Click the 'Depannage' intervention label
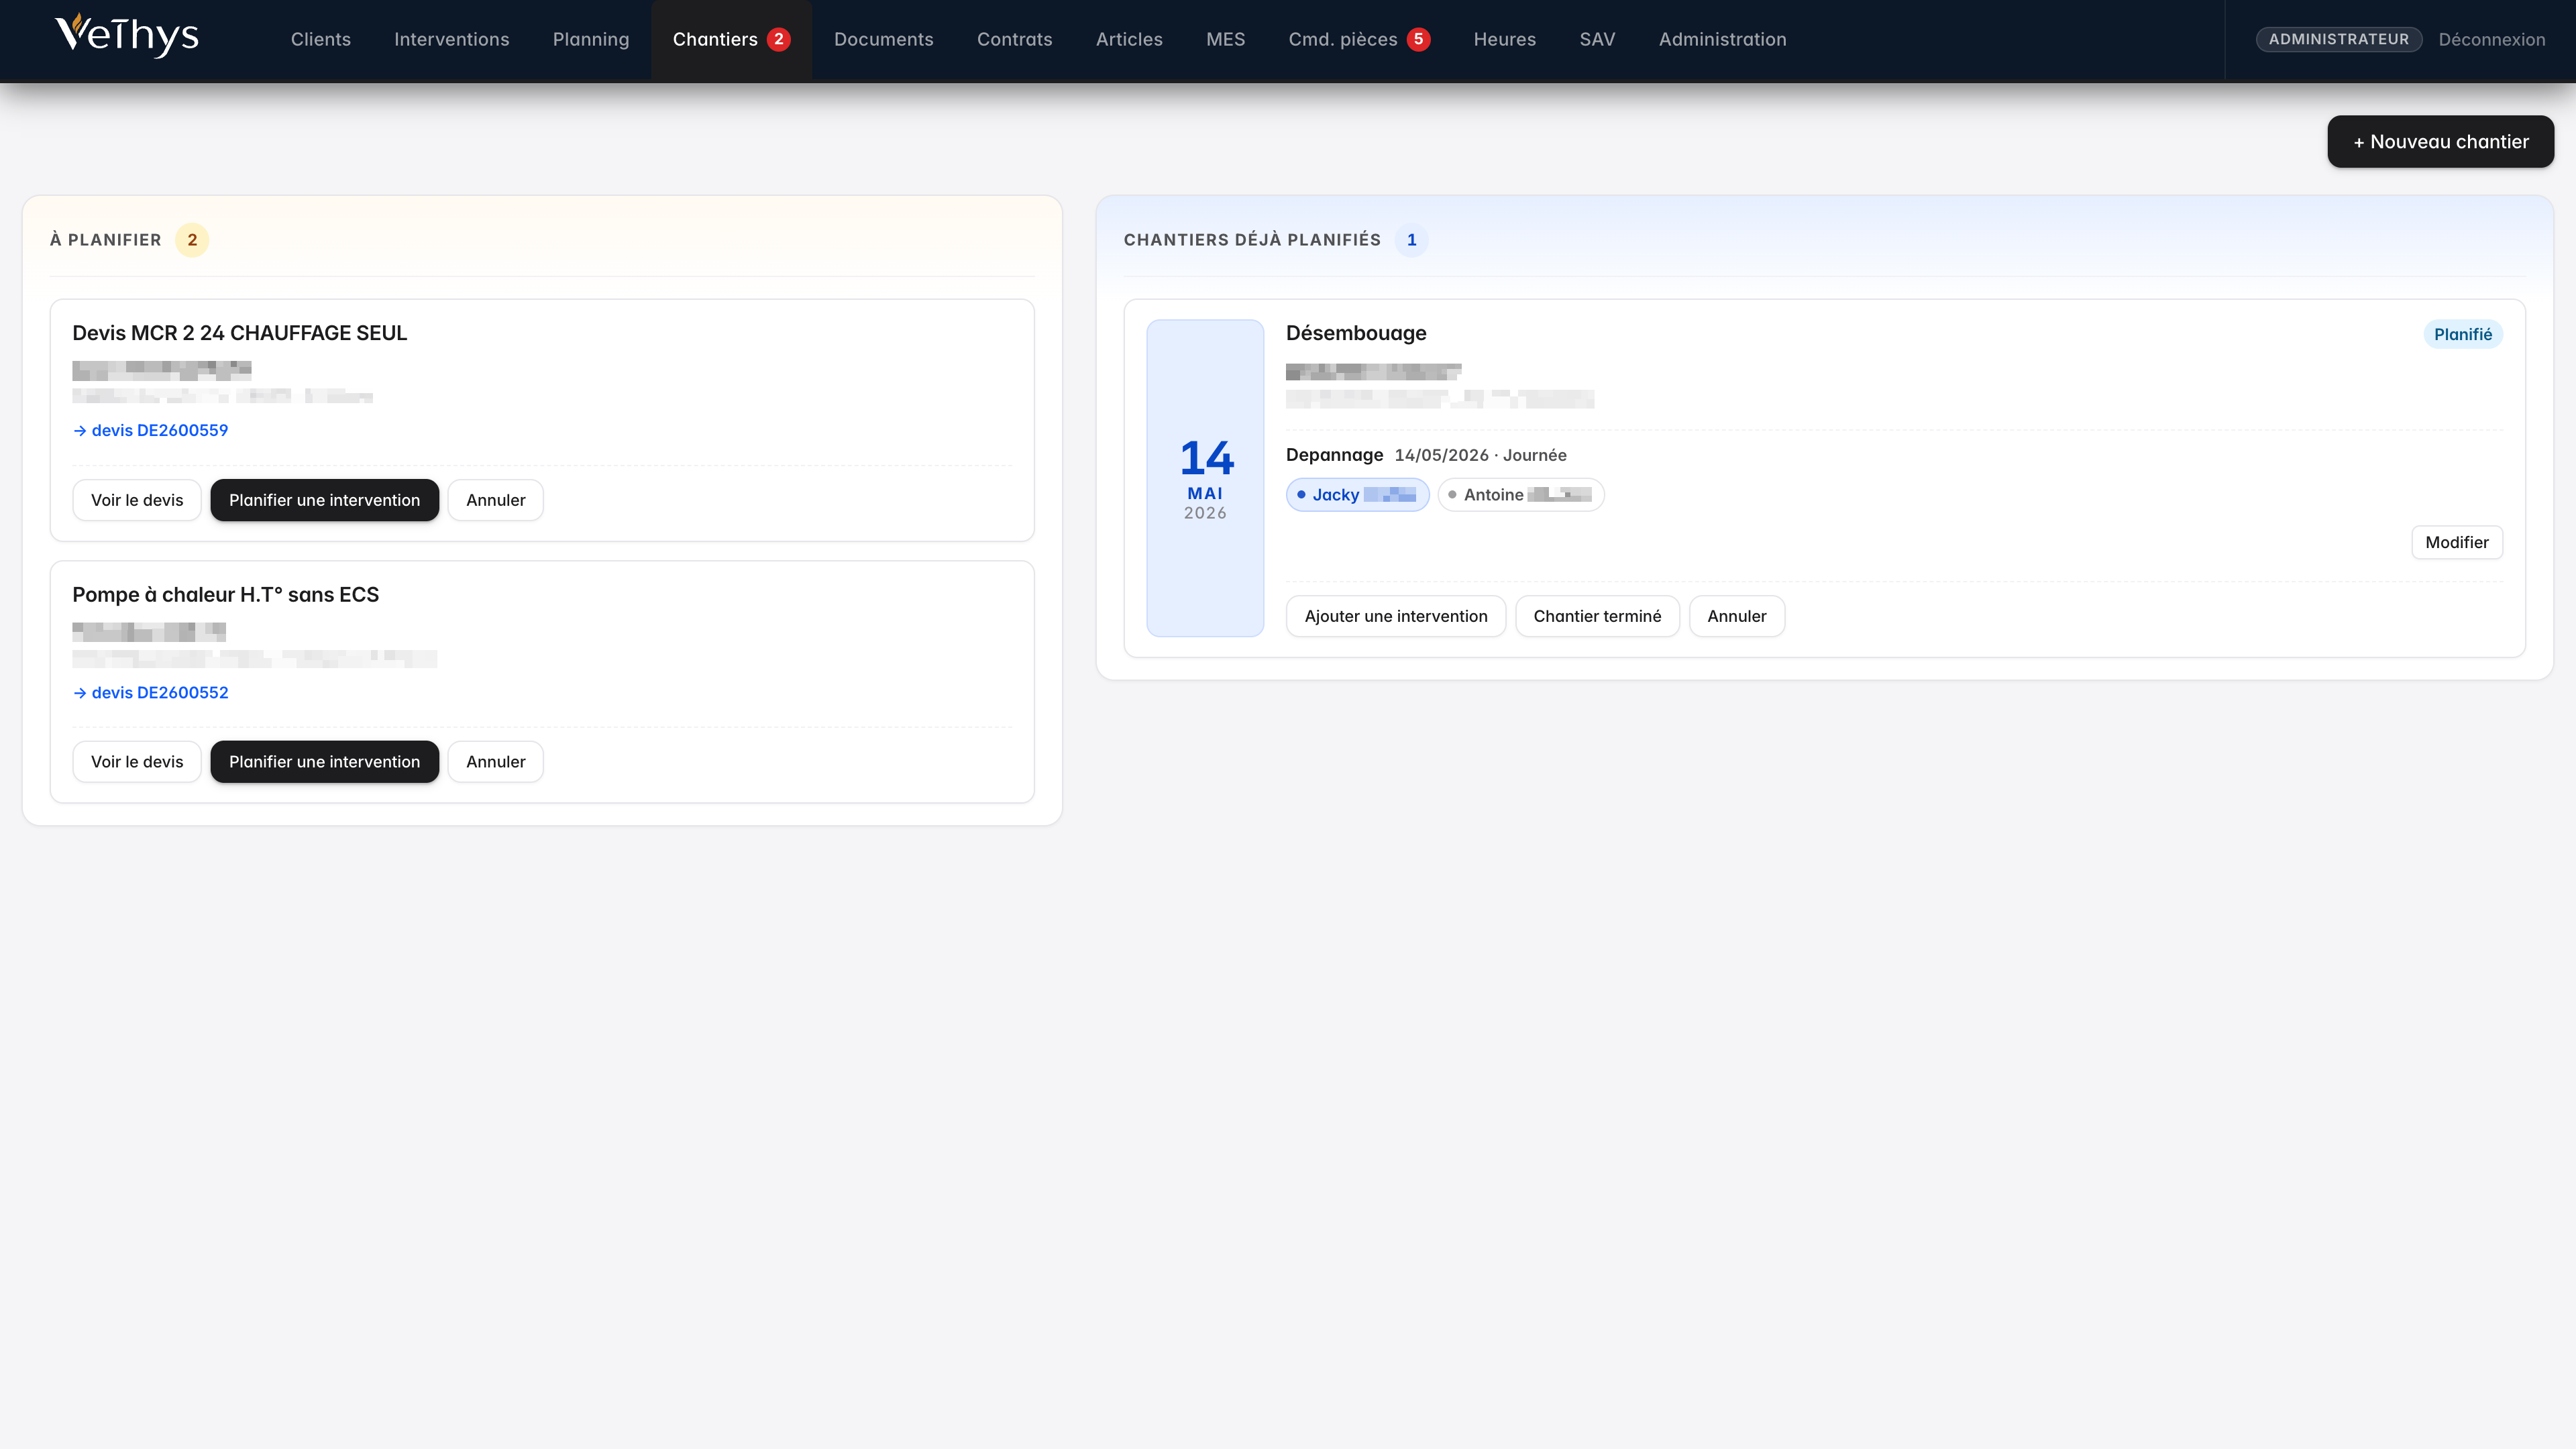The width and height of the screenshot is (2576, 1449). click(x=1335, y=455)
